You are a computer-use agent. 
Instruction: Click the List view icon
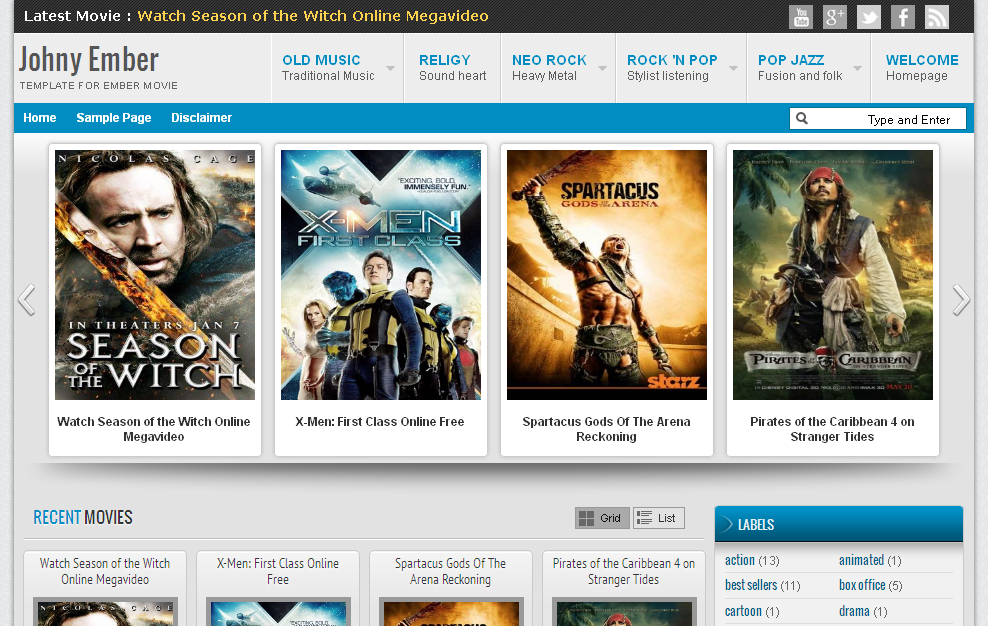[x=644, y=518]
